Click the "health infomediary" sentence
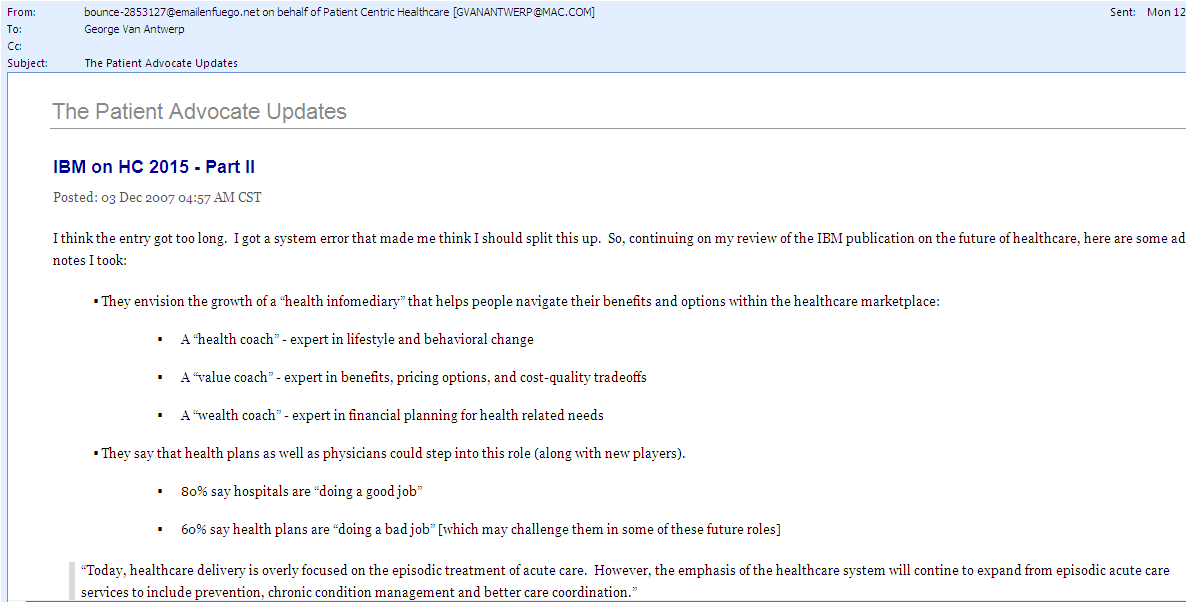The width and height of the screenshot is (1187, 603). (520, 301)
